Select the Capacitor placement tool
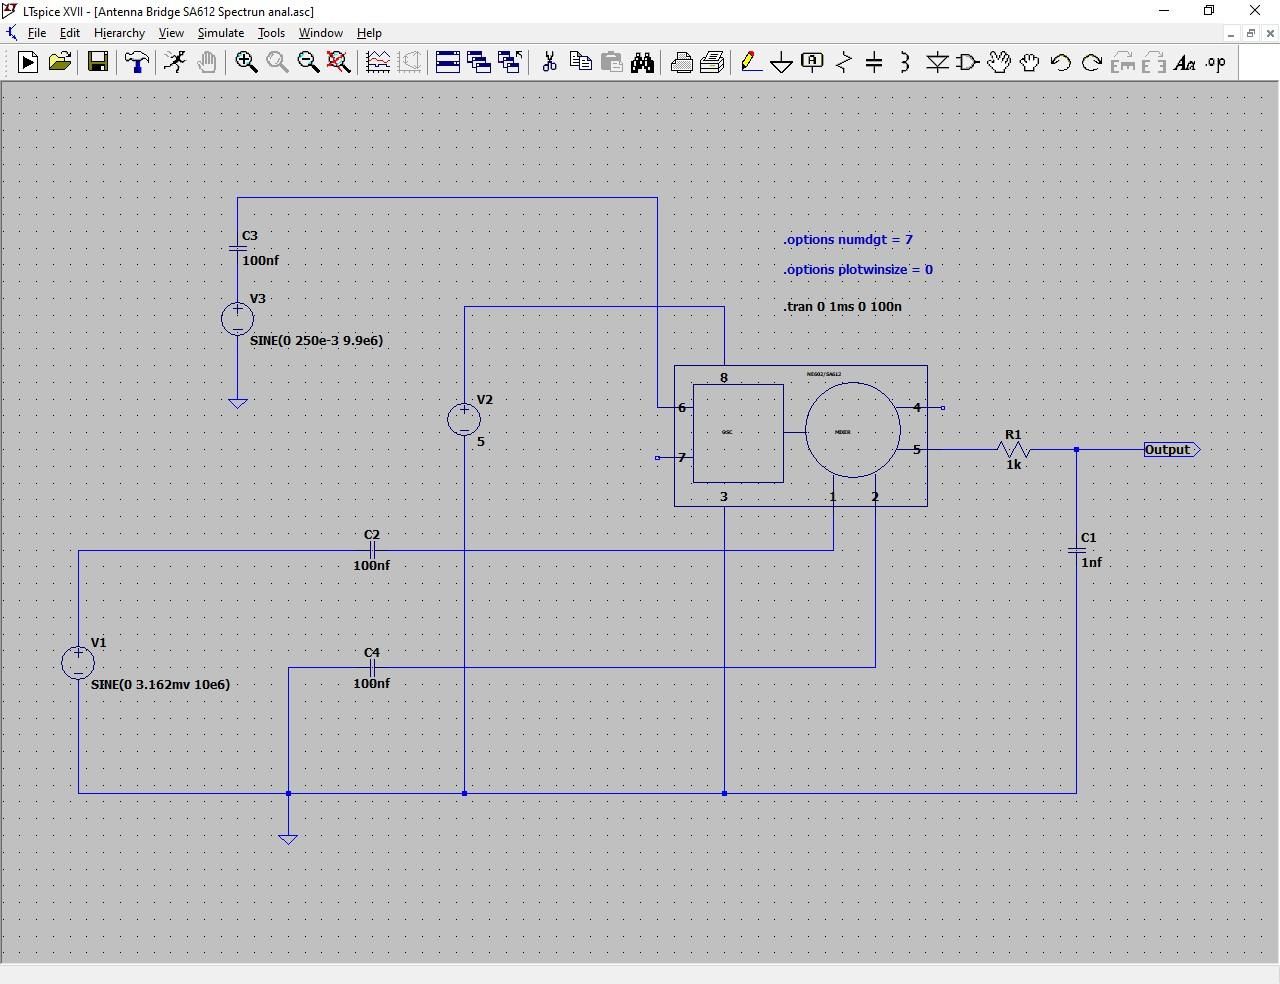This screenshot has width=1280, height=984. 874,62
